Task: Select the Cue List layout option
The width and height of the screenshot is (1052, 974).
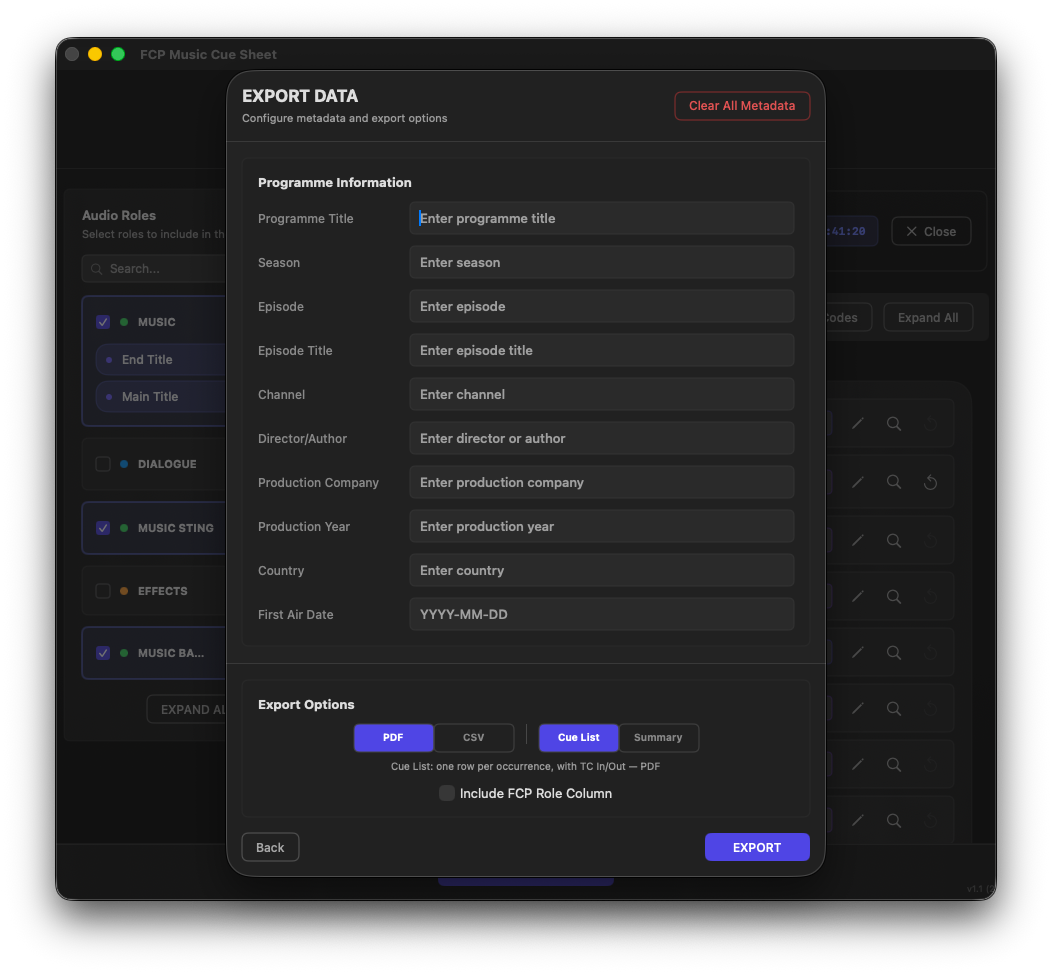Action: click(578, 737)
